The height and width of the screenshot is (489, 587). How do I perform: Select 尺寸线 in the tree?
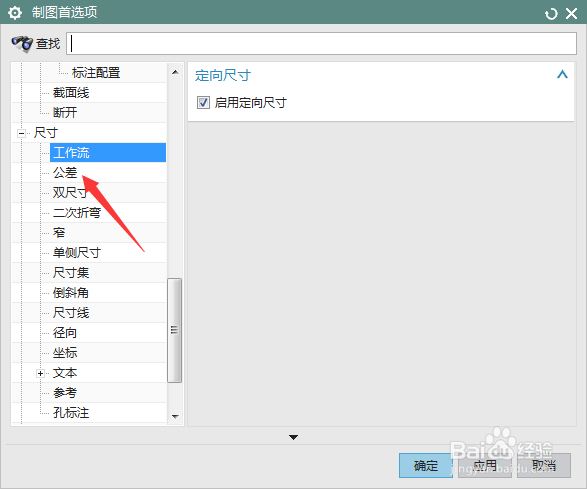(71, 313)
